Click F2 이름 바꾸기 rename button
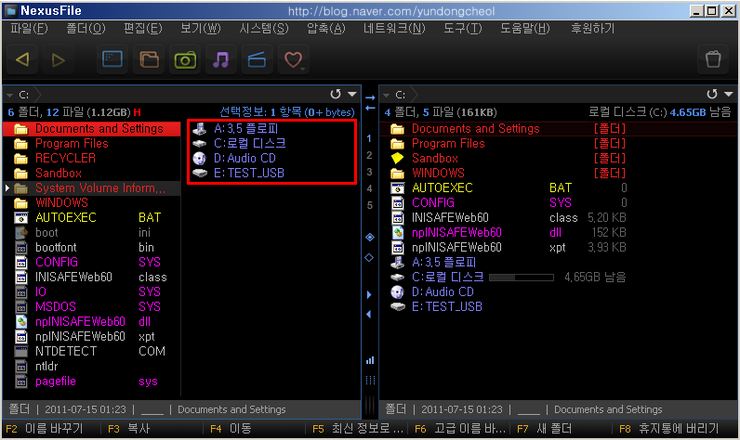The height and width of the screenshot is (440, 740). point(44,429)
